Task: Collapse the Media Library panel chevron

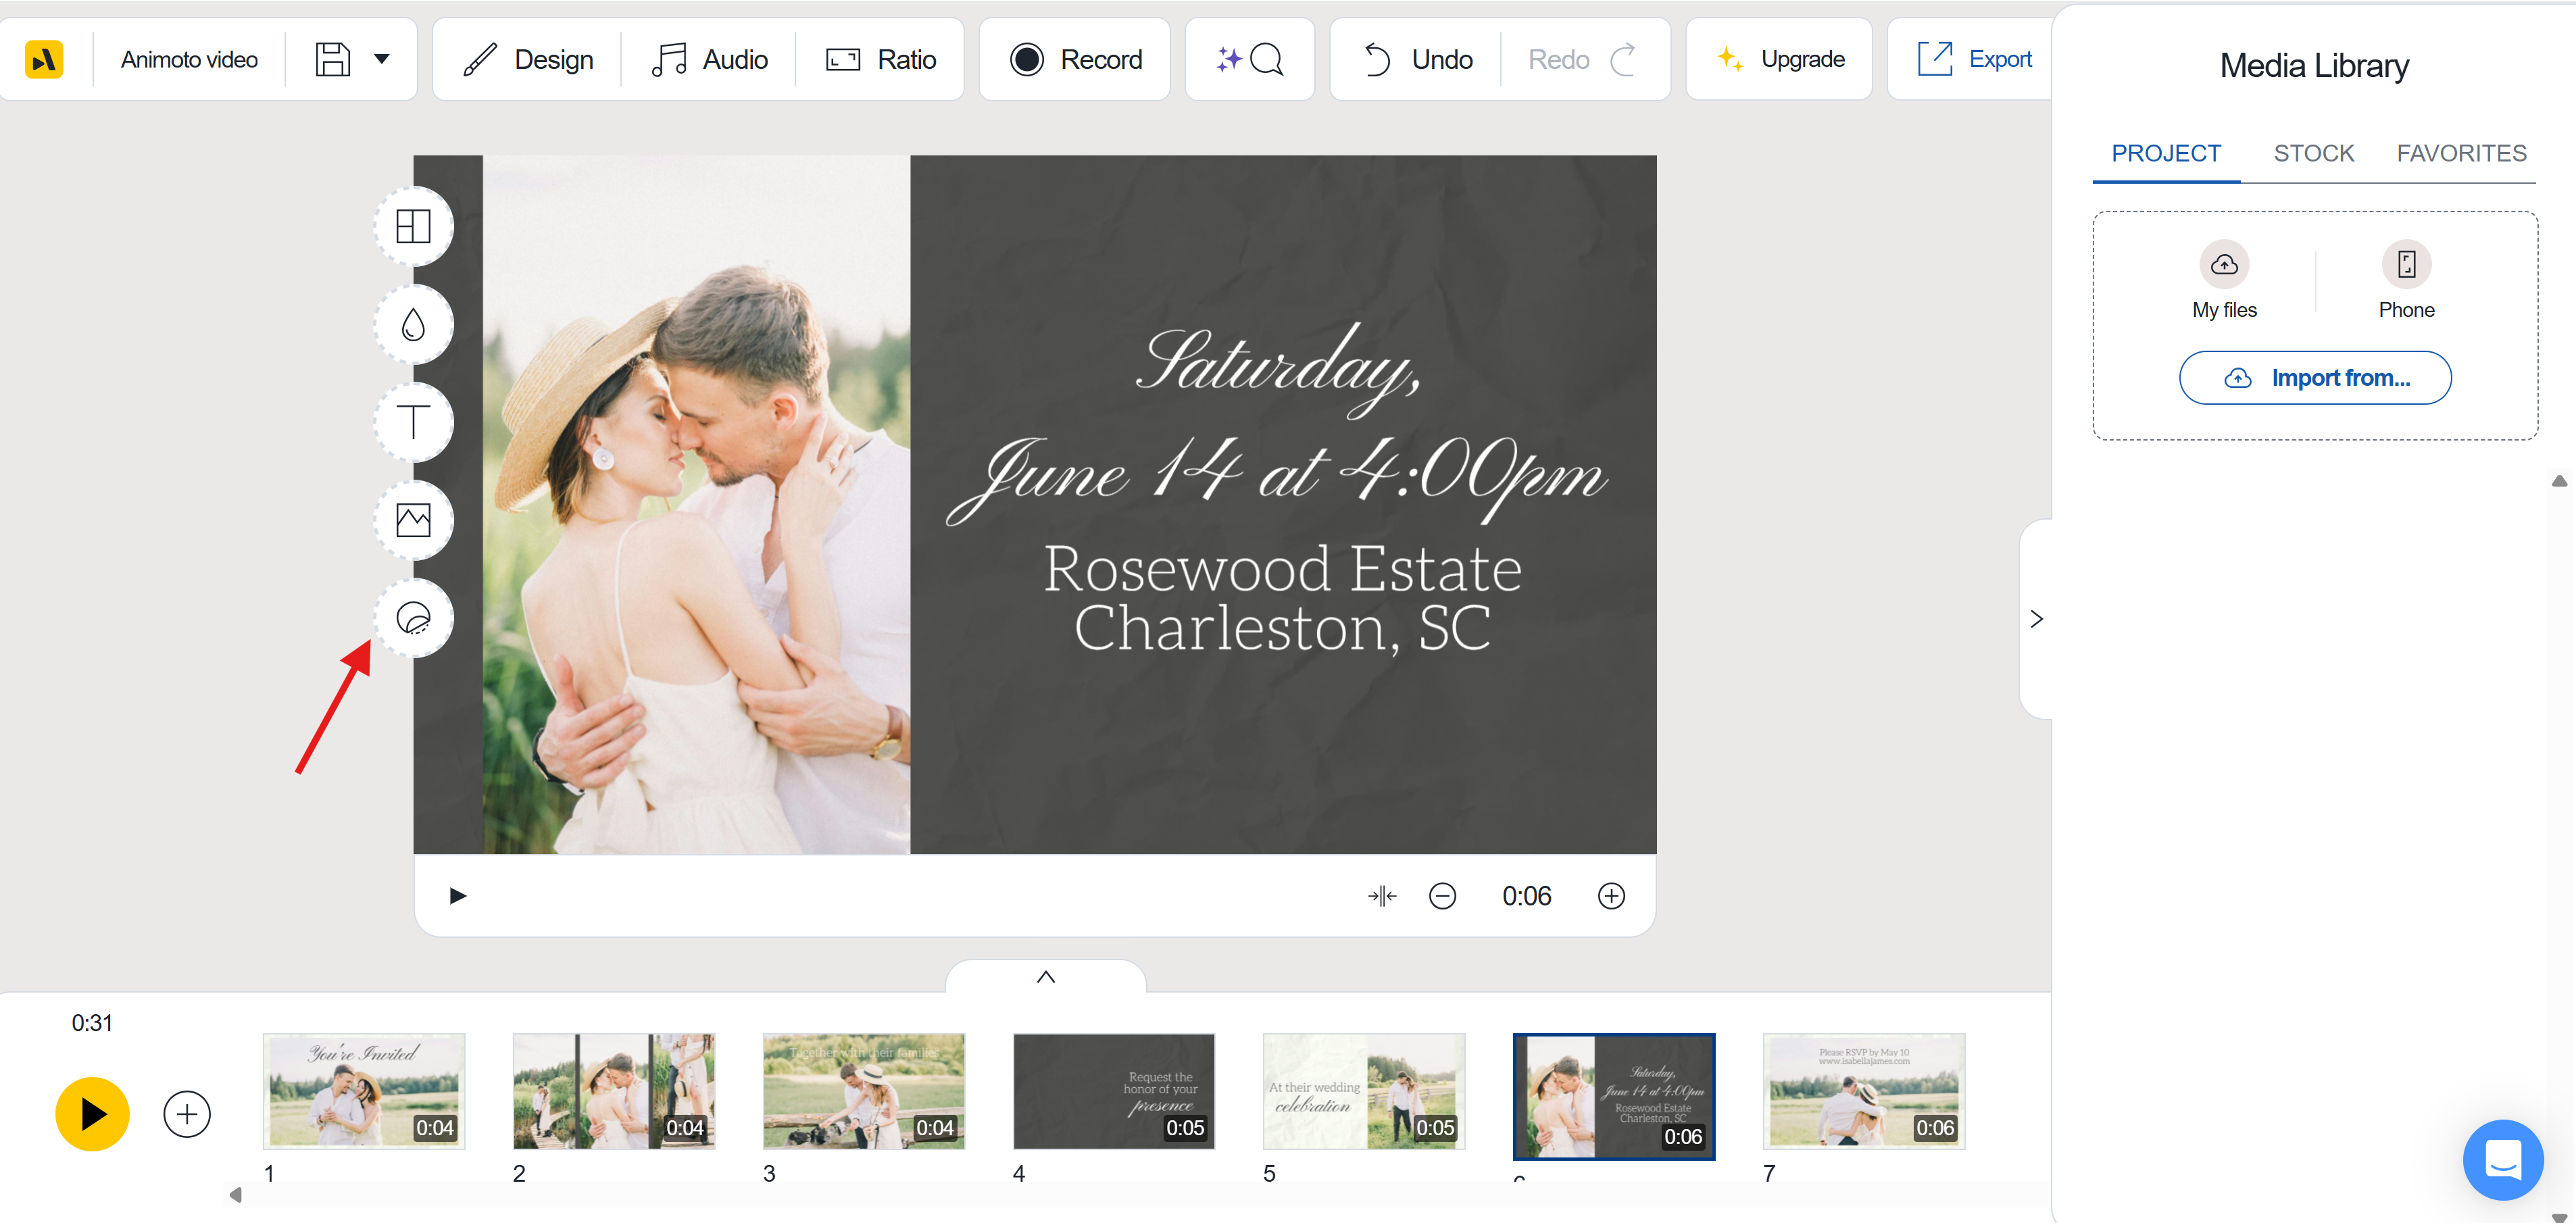Action: pos(2036,618)
